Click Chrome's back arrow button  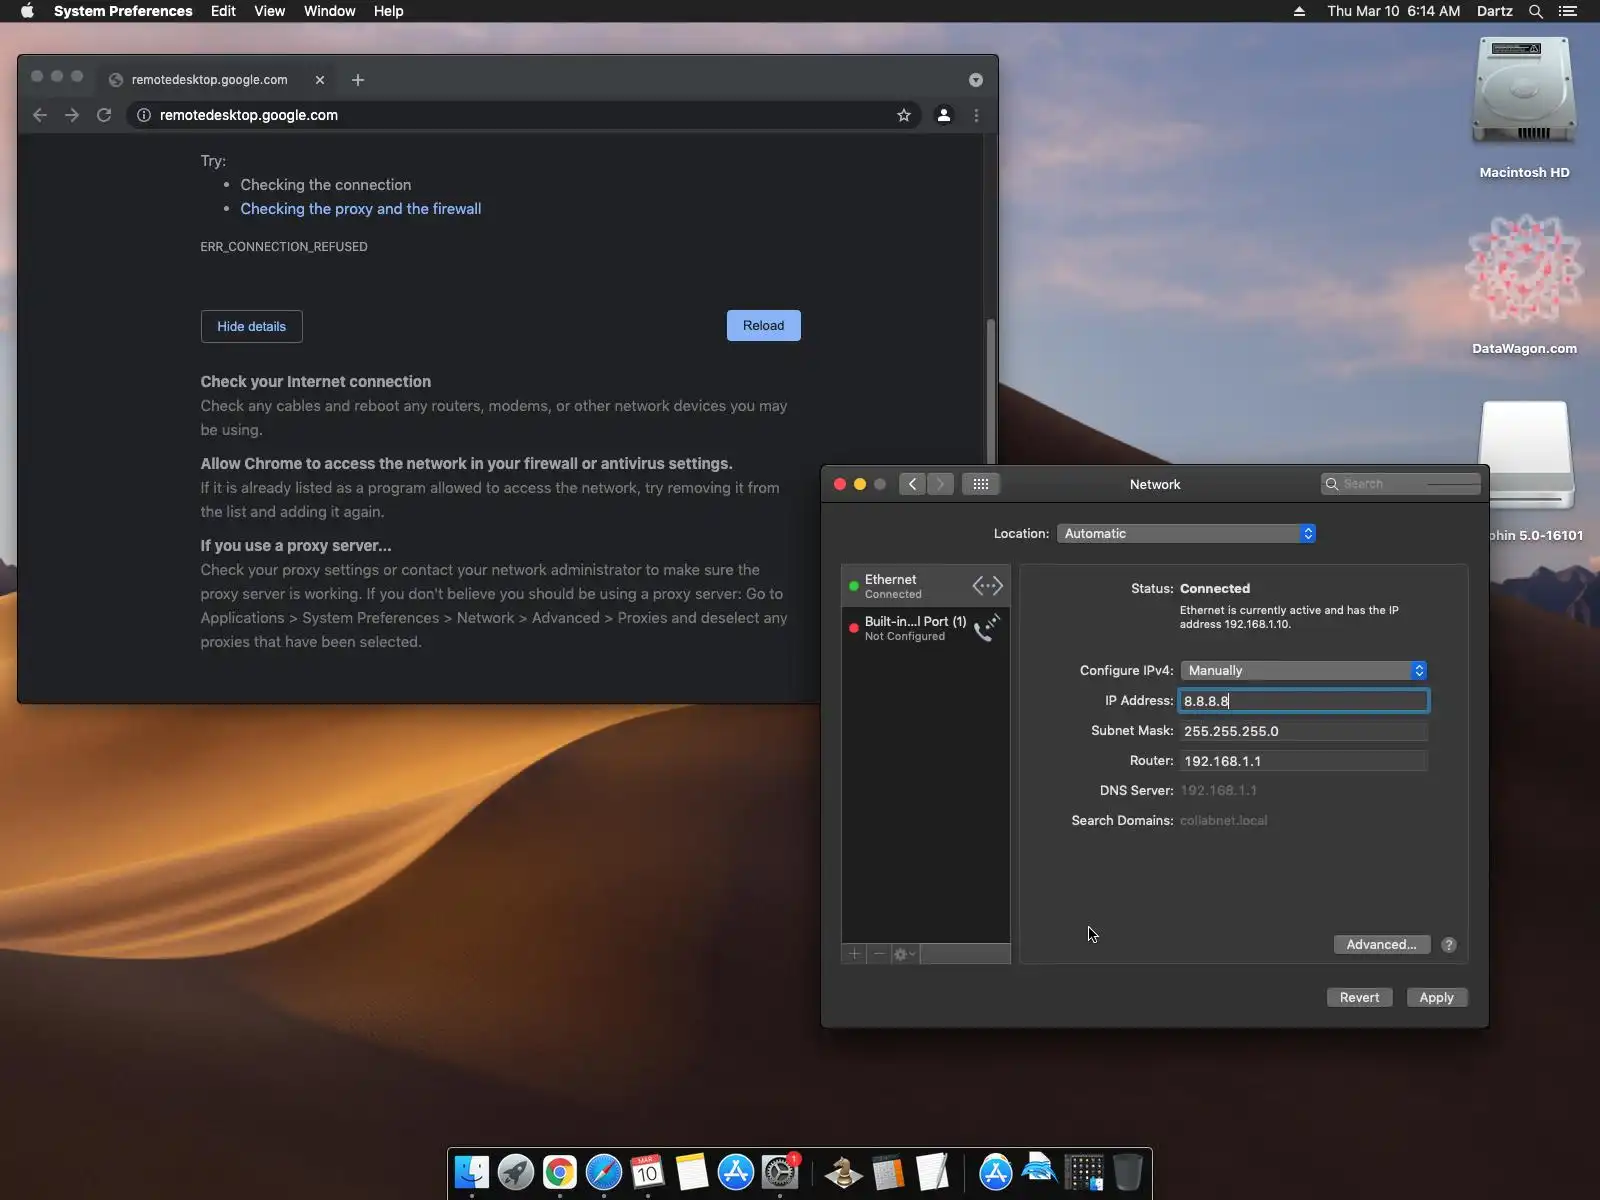[x=40, y=115]
